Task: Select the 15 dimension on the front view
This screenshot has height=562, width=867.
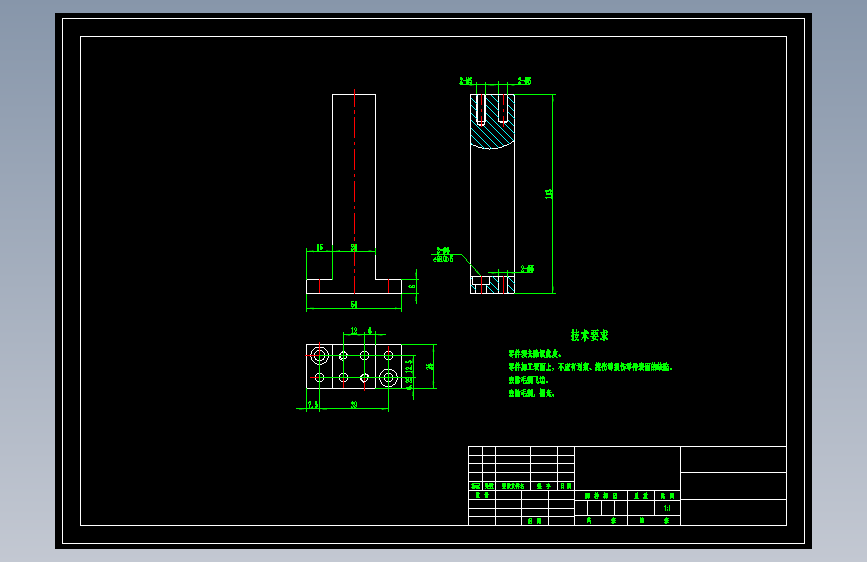Action: click(319, 247)
